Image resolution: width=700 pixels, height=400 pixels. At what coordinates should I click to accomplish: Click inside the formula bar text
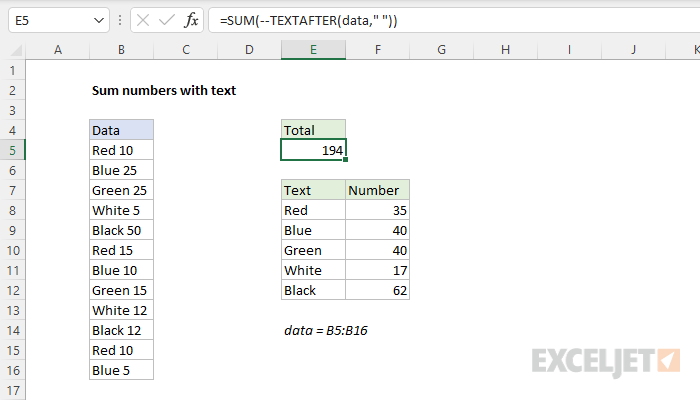308,21
